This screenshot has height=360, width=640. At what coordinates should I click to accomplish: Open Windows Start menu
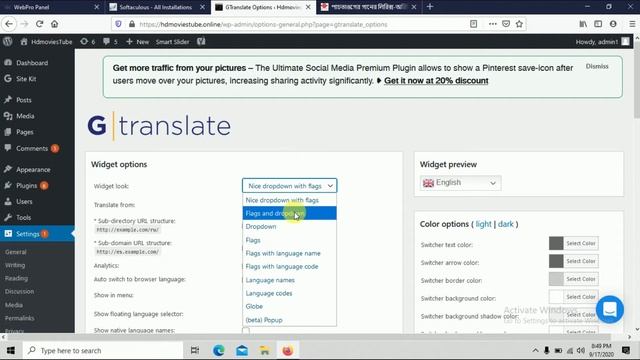[x=11, y=350]
